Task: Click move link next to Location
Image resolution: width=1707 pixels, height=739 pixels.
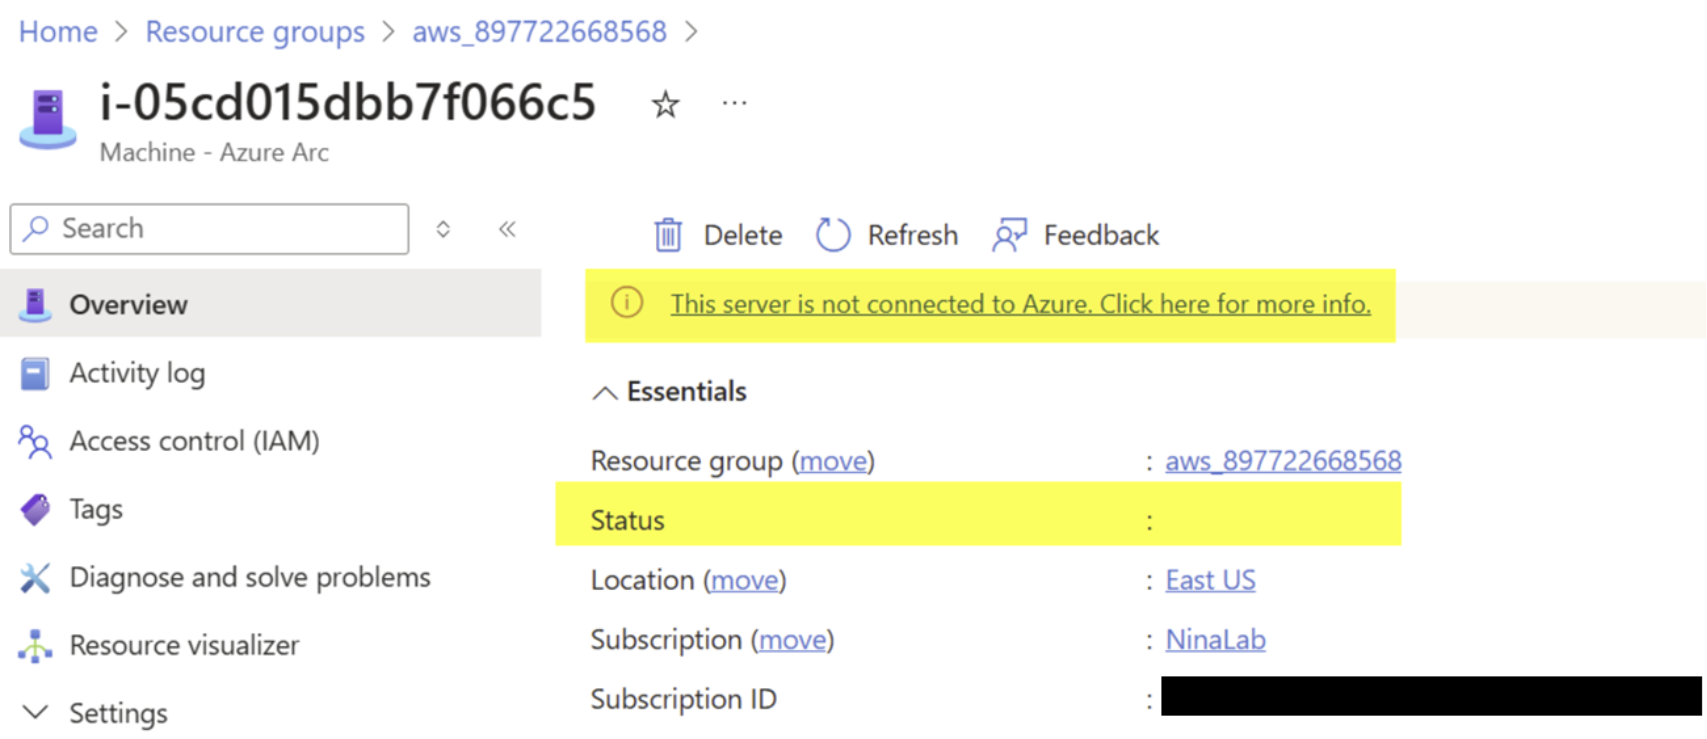Action: (x=745, y=581)
